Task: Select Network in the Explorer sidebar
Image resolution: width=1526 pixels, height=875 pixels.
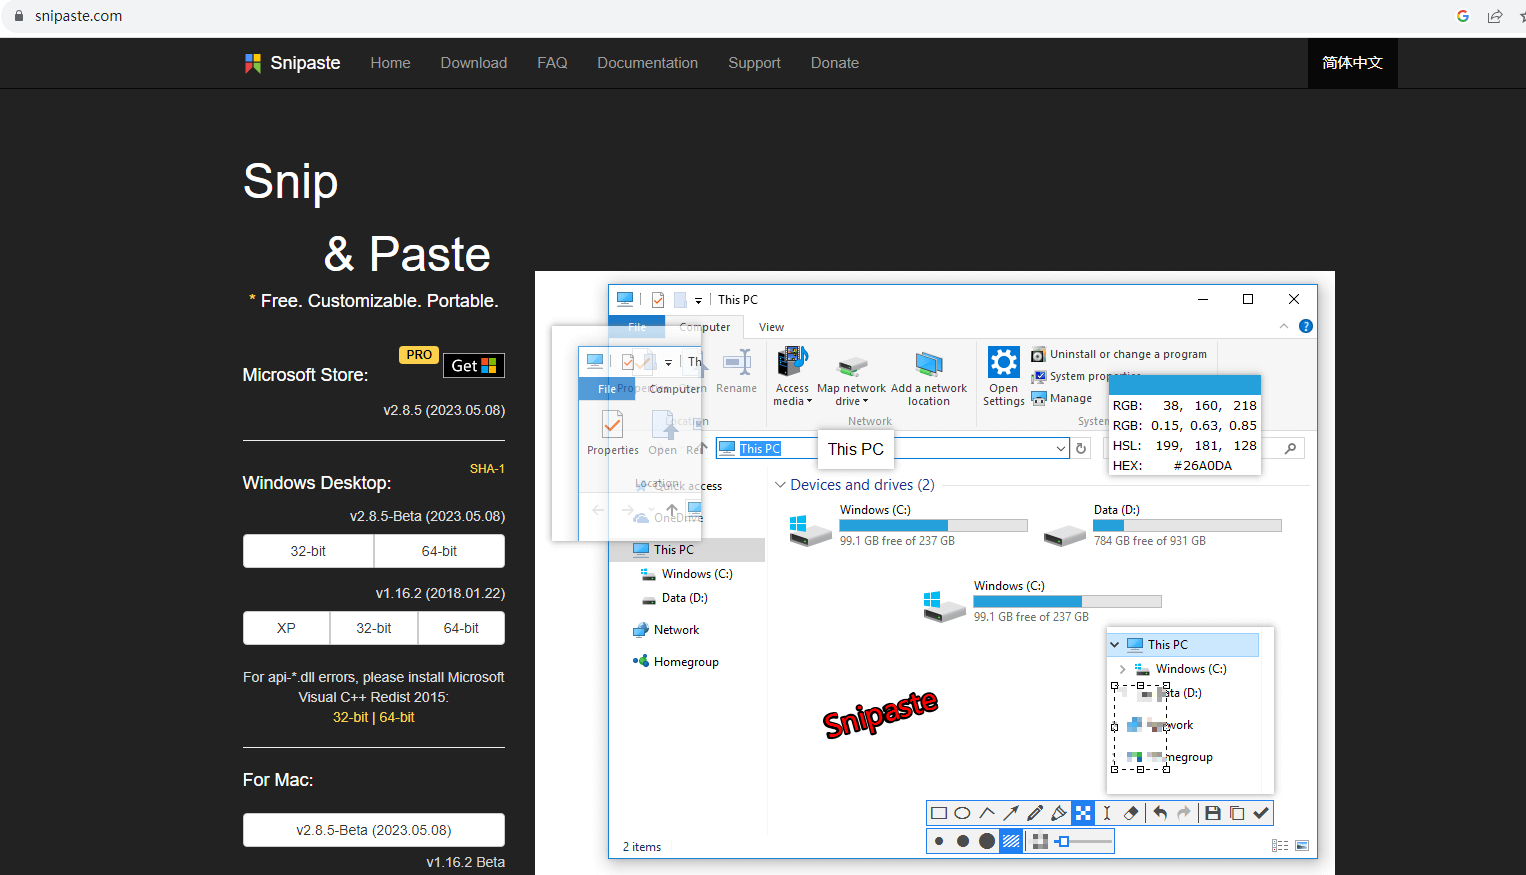Action: point(666,630)
